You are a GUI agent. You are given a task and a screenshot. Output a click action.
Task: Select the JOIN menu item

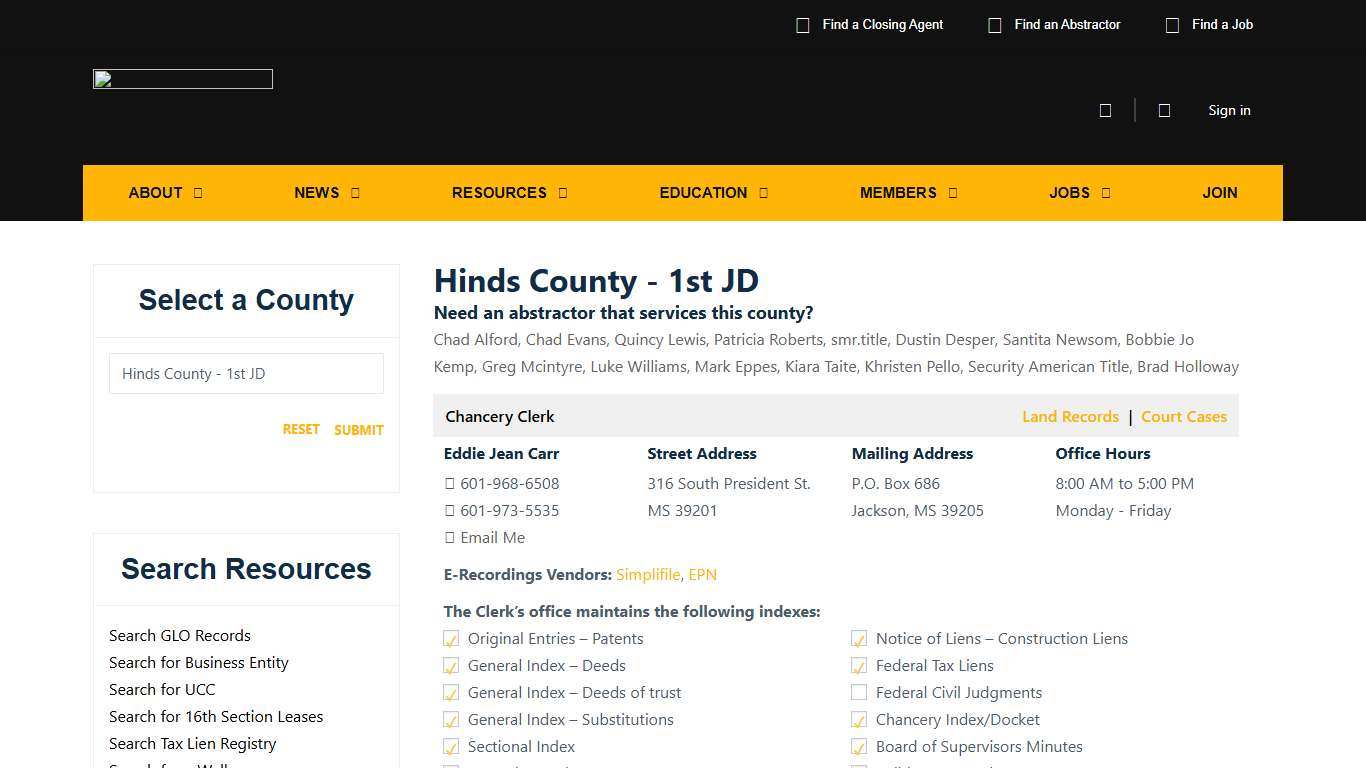pyautogui.click(x=1219, y=193)
